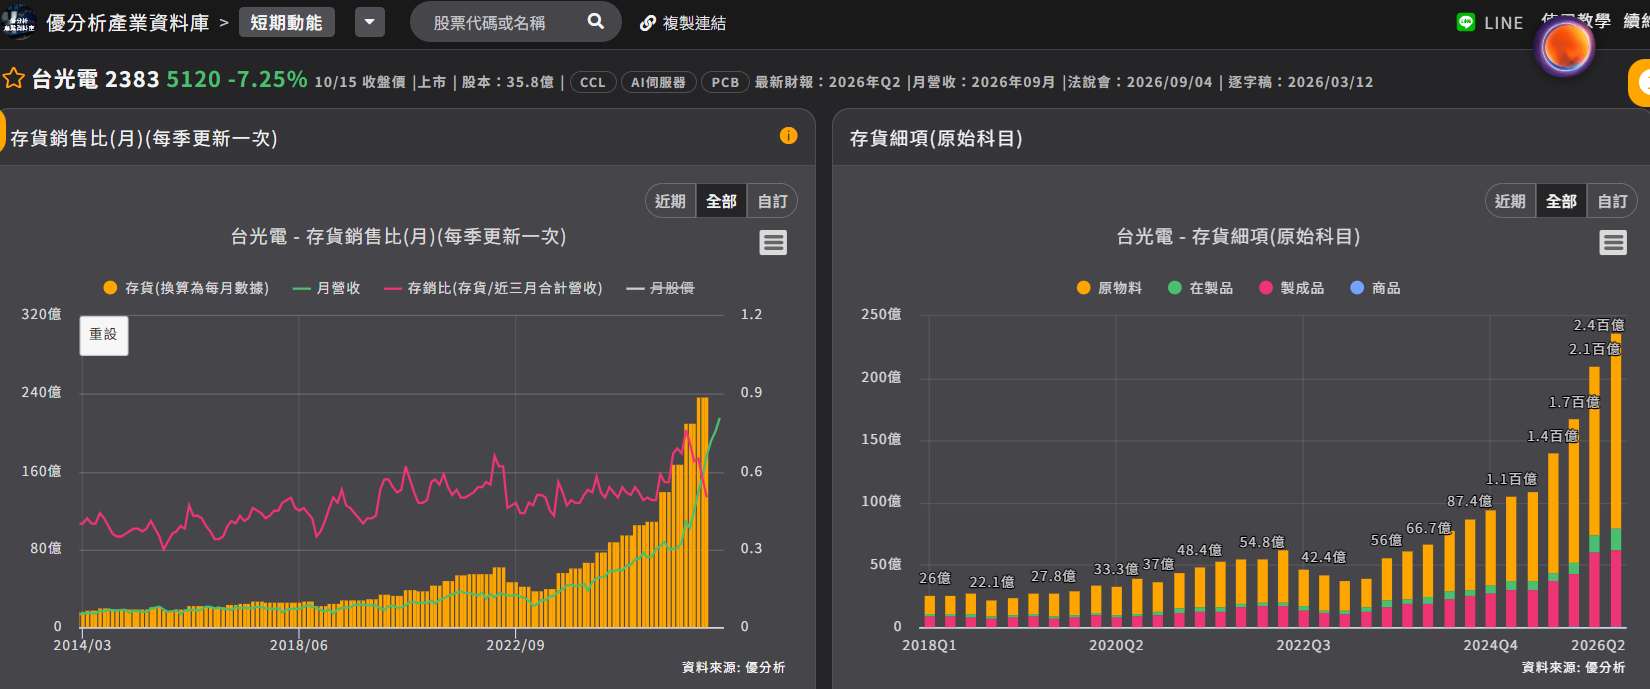Click the 54.8億 data label
1650x689 pixels.
pos(1262,542)
